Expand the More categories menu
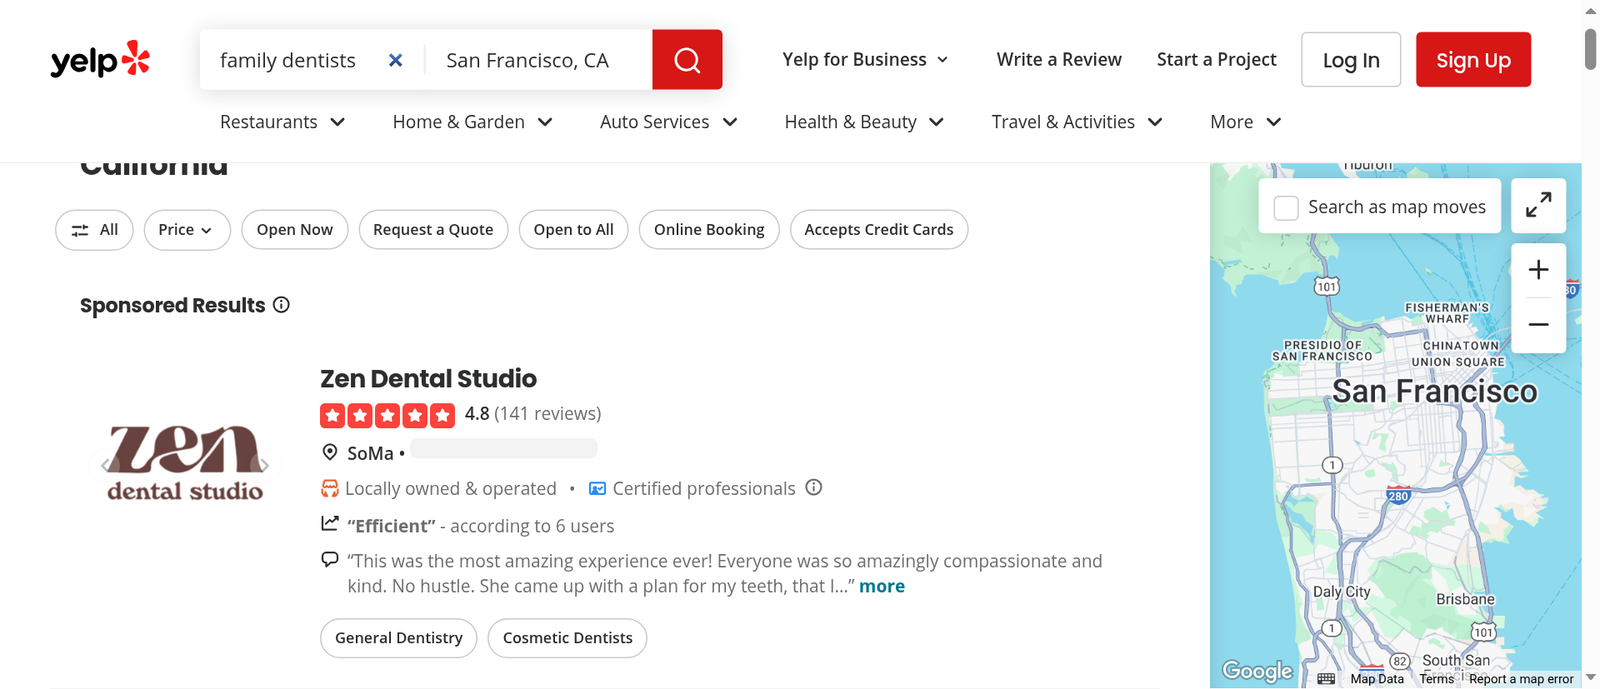 [x=1246, y=122]
